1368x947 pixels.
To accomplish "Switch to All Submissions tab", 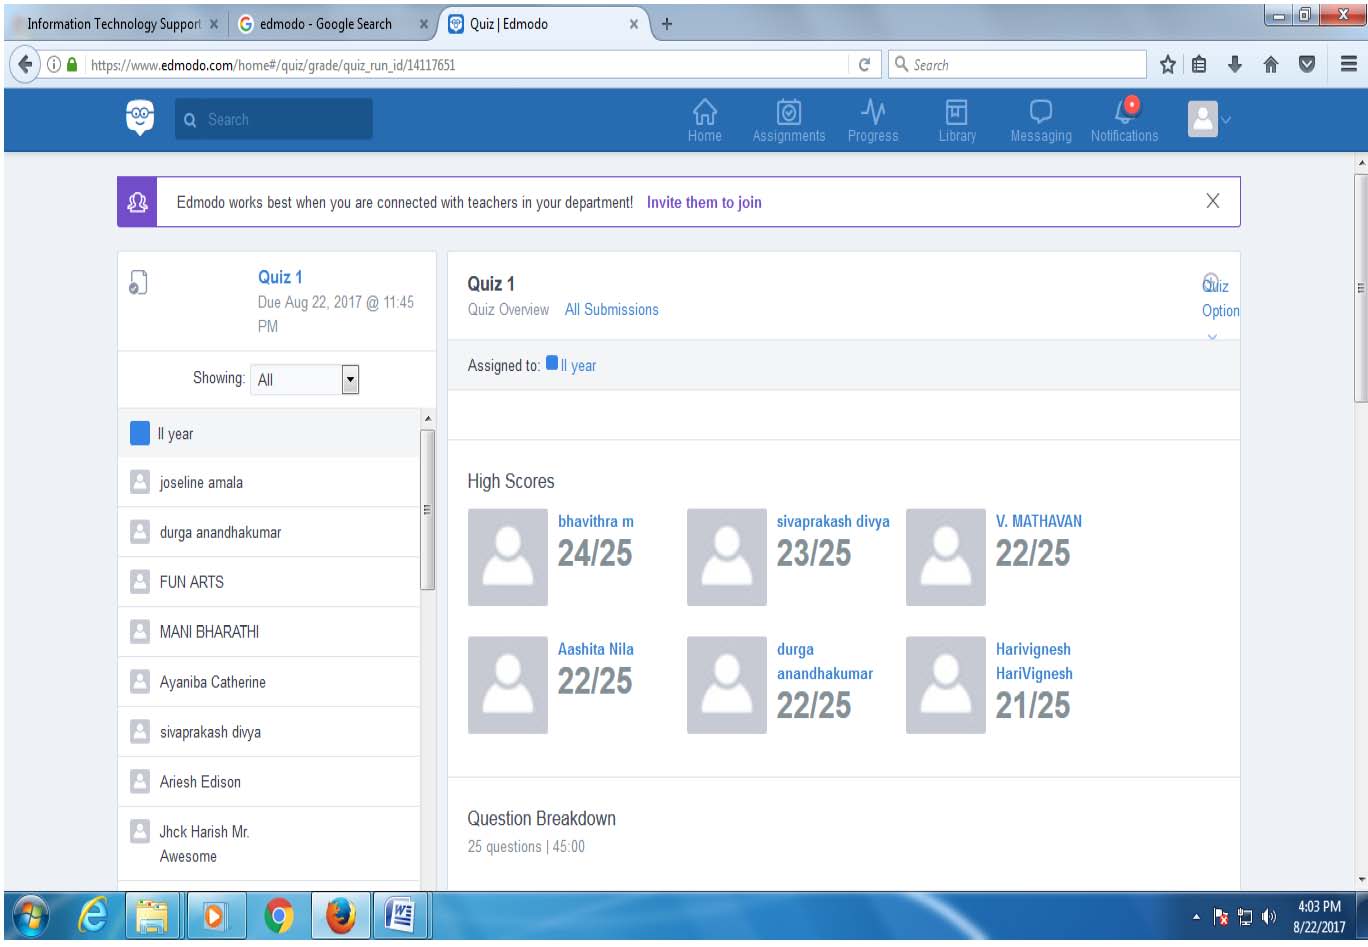I will pos(611,310).
